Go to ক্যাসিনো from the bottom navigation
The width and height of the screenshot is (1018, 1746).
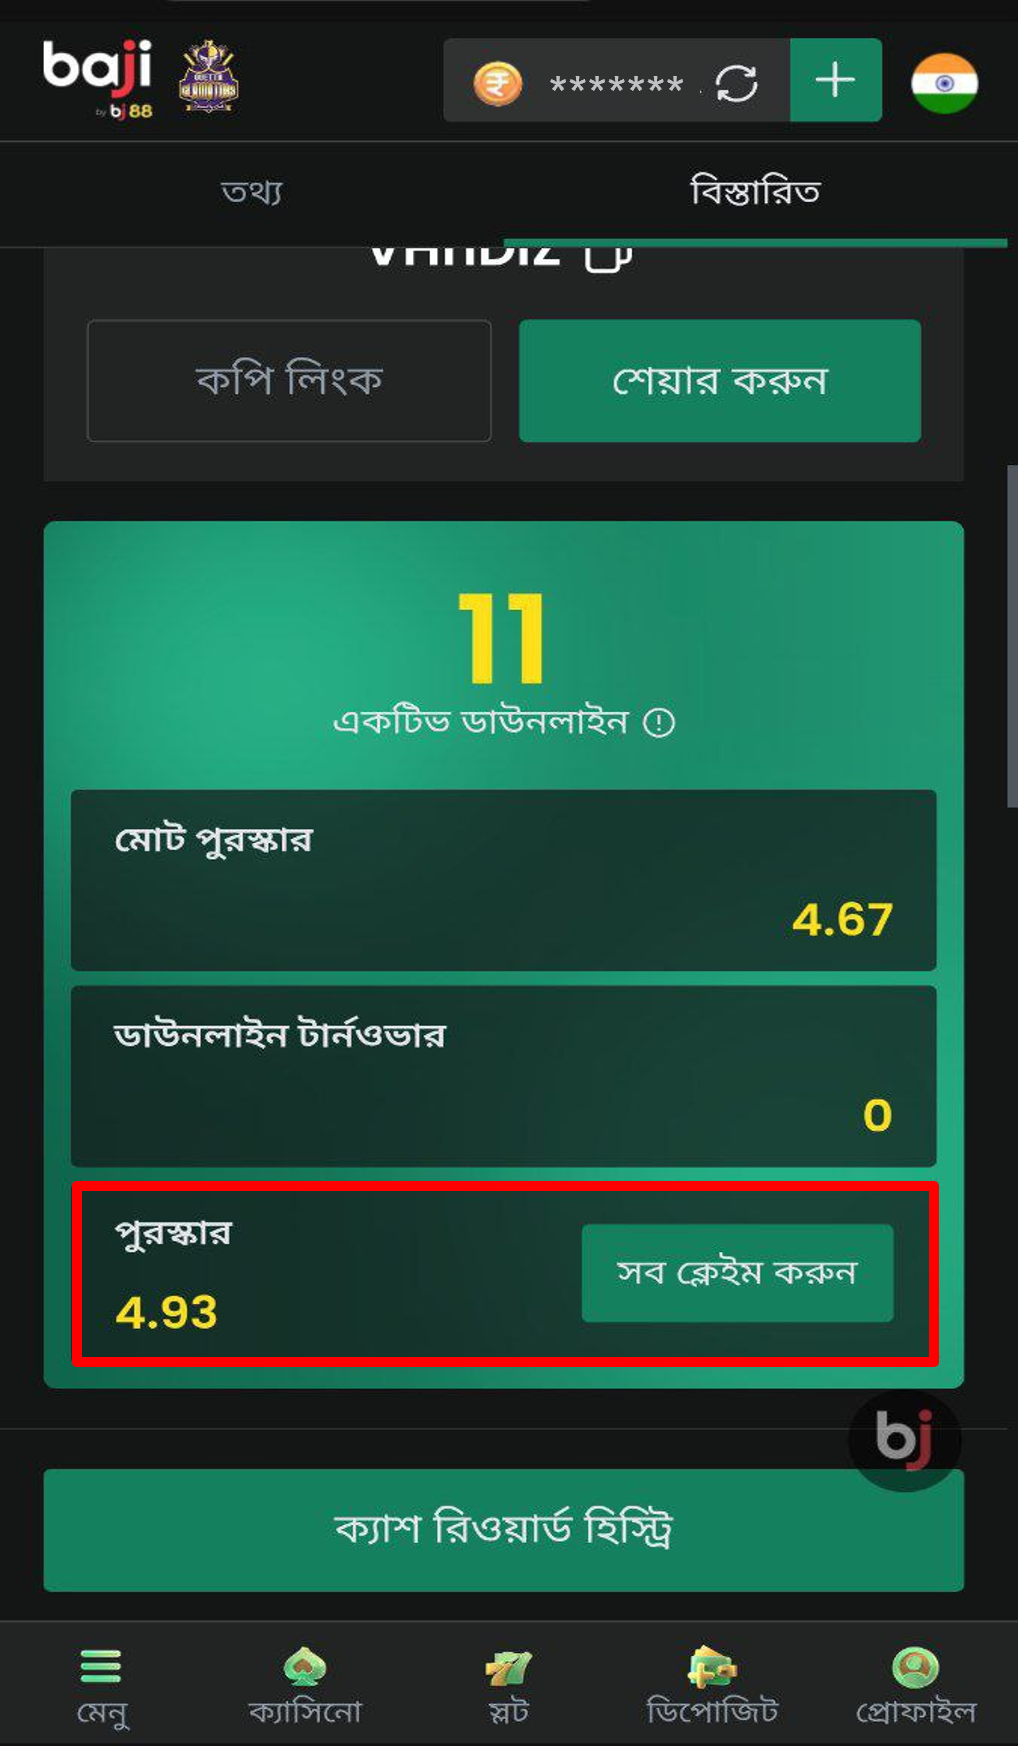coord(305,1685)
